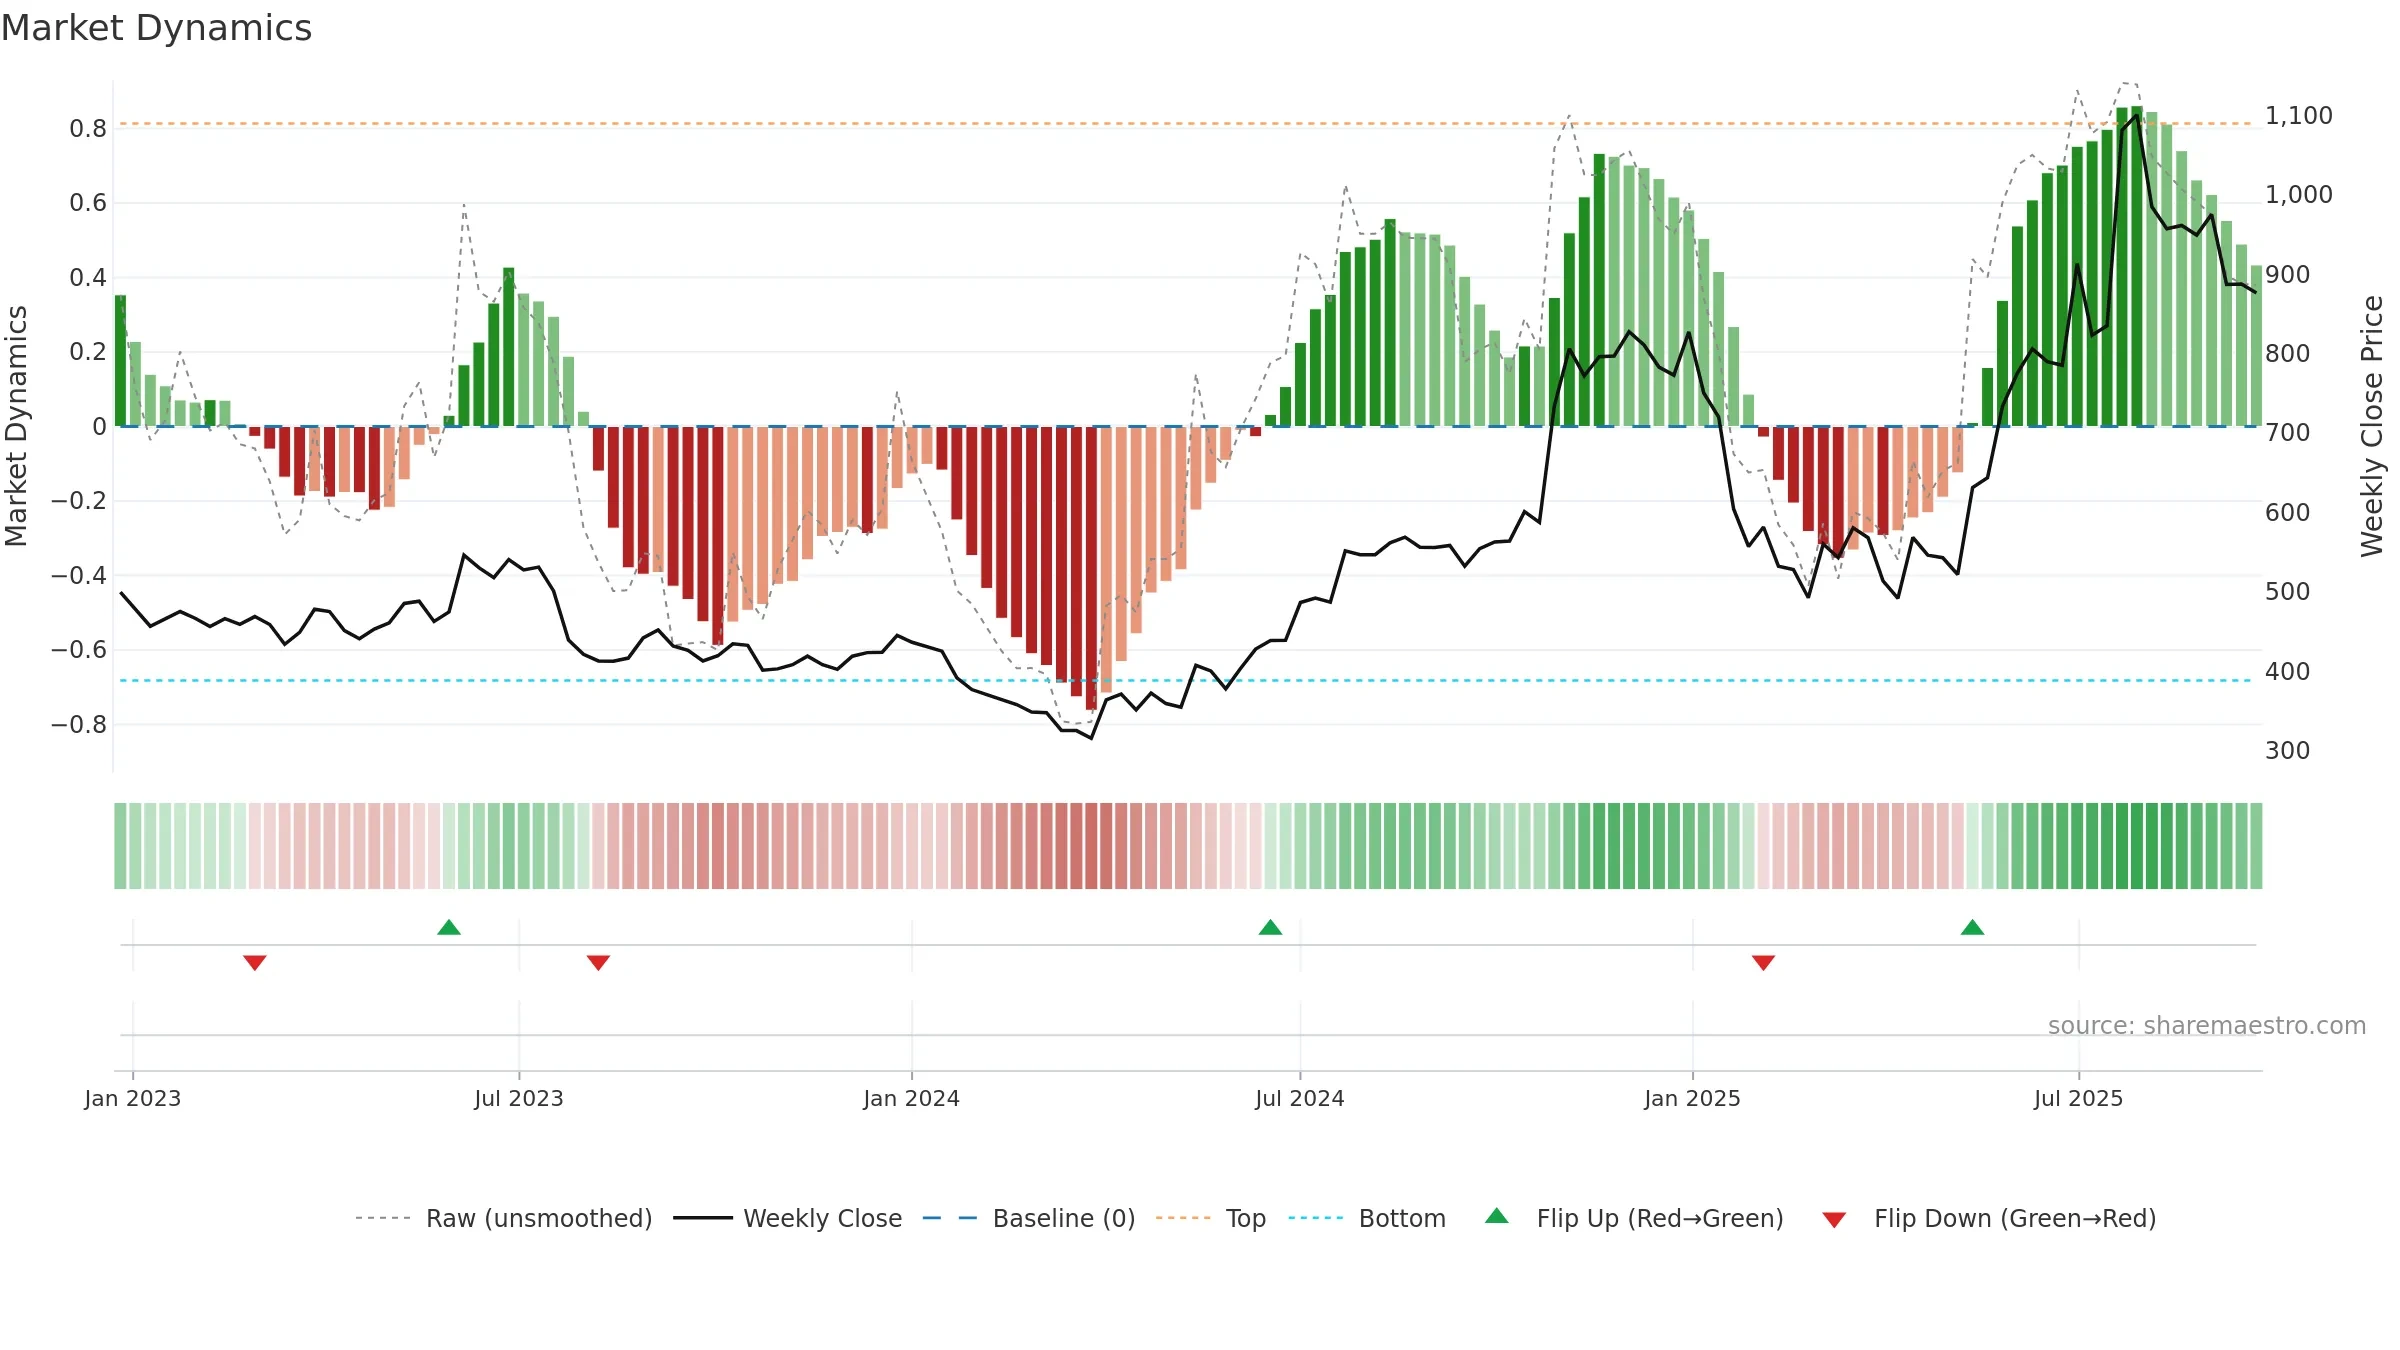Click the 0 left axis tick label
2400x1350 pixels.
pyautogui.click(x=99, y=426)
